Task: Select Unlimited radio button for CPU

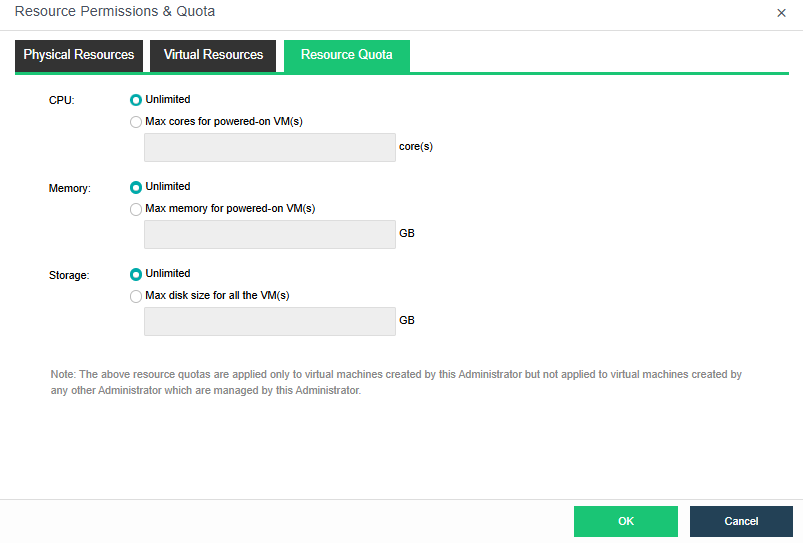Action: pyautogui.click(x=136, y=100)
